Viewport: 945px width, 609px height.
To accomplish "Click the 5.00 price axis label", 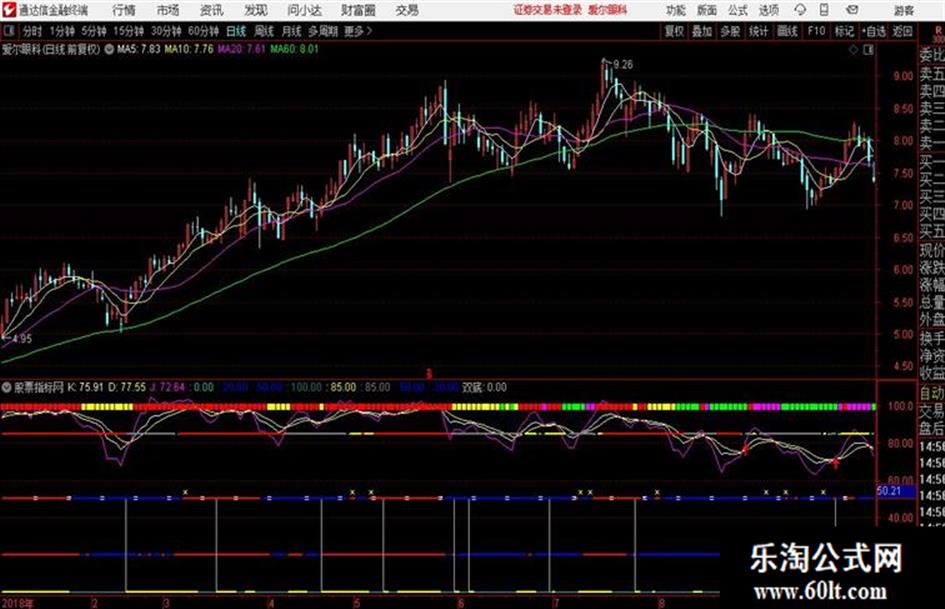I will (x=903, y=335).
